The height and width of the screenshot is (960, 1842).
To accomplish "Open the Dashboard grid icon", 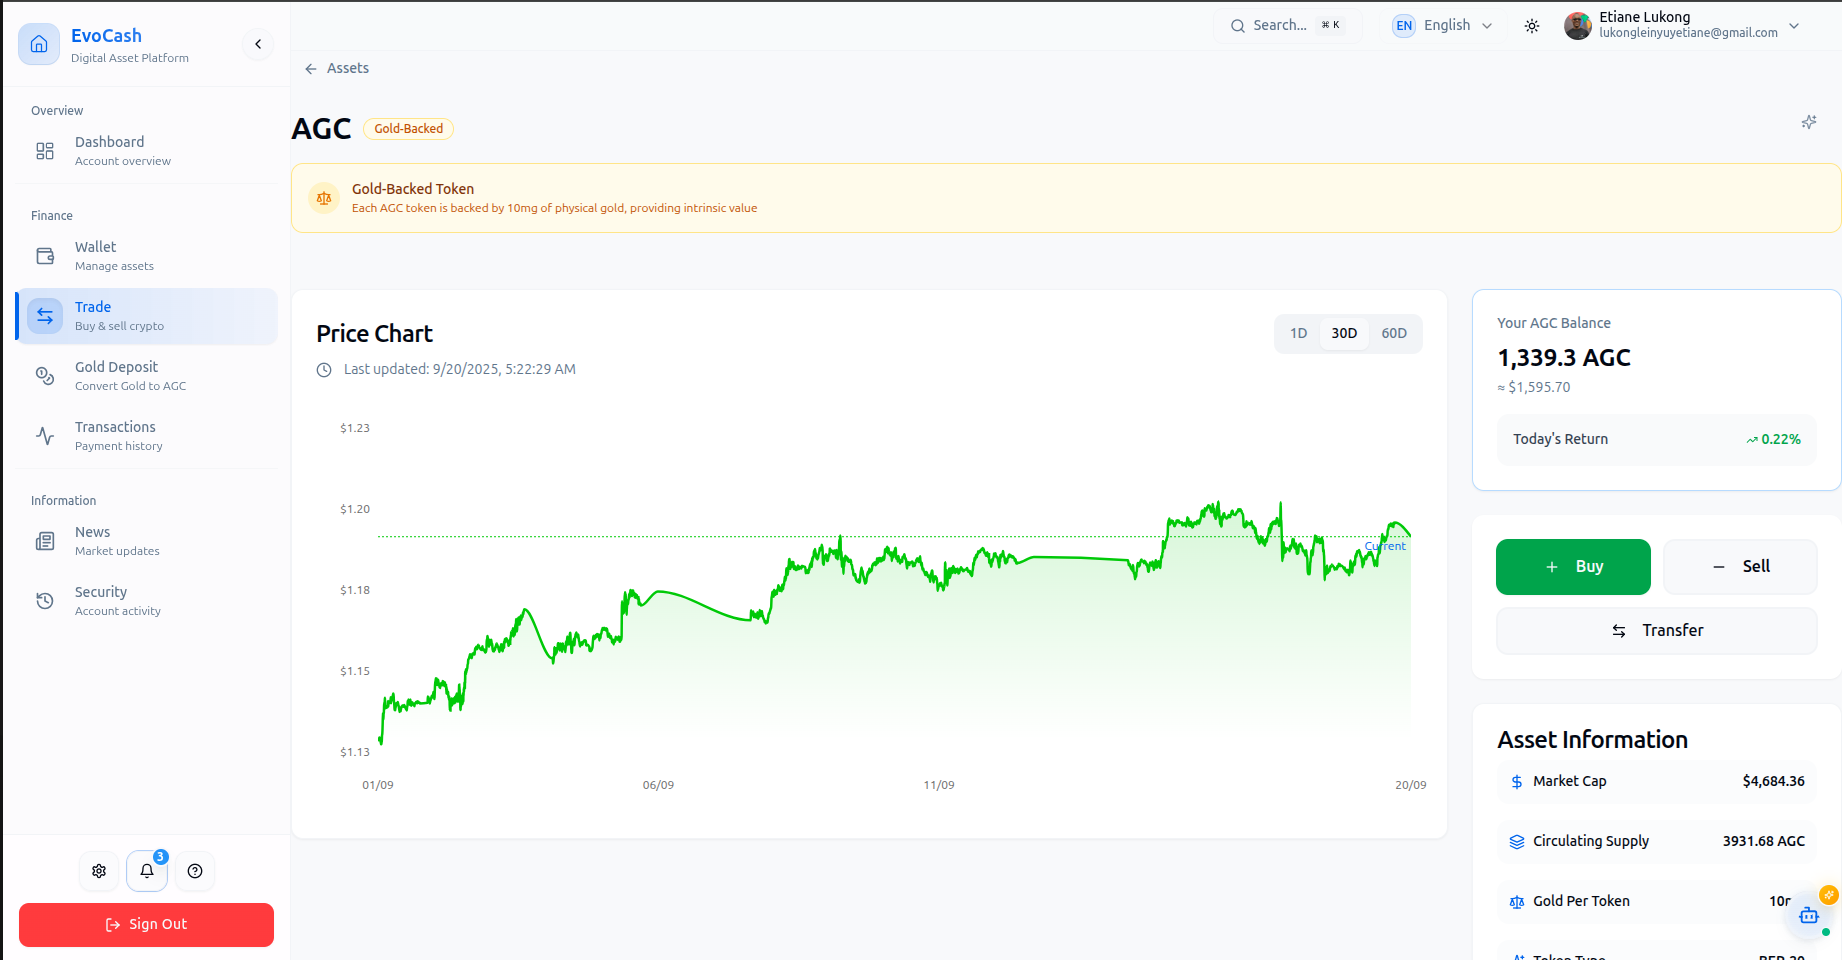I will click(x=45, y=151).
